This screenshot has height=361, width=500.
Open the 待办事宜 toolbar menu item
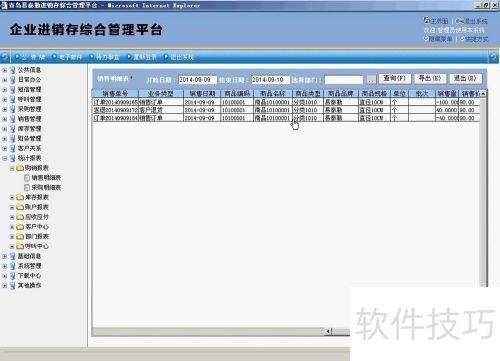click(105, 57)
